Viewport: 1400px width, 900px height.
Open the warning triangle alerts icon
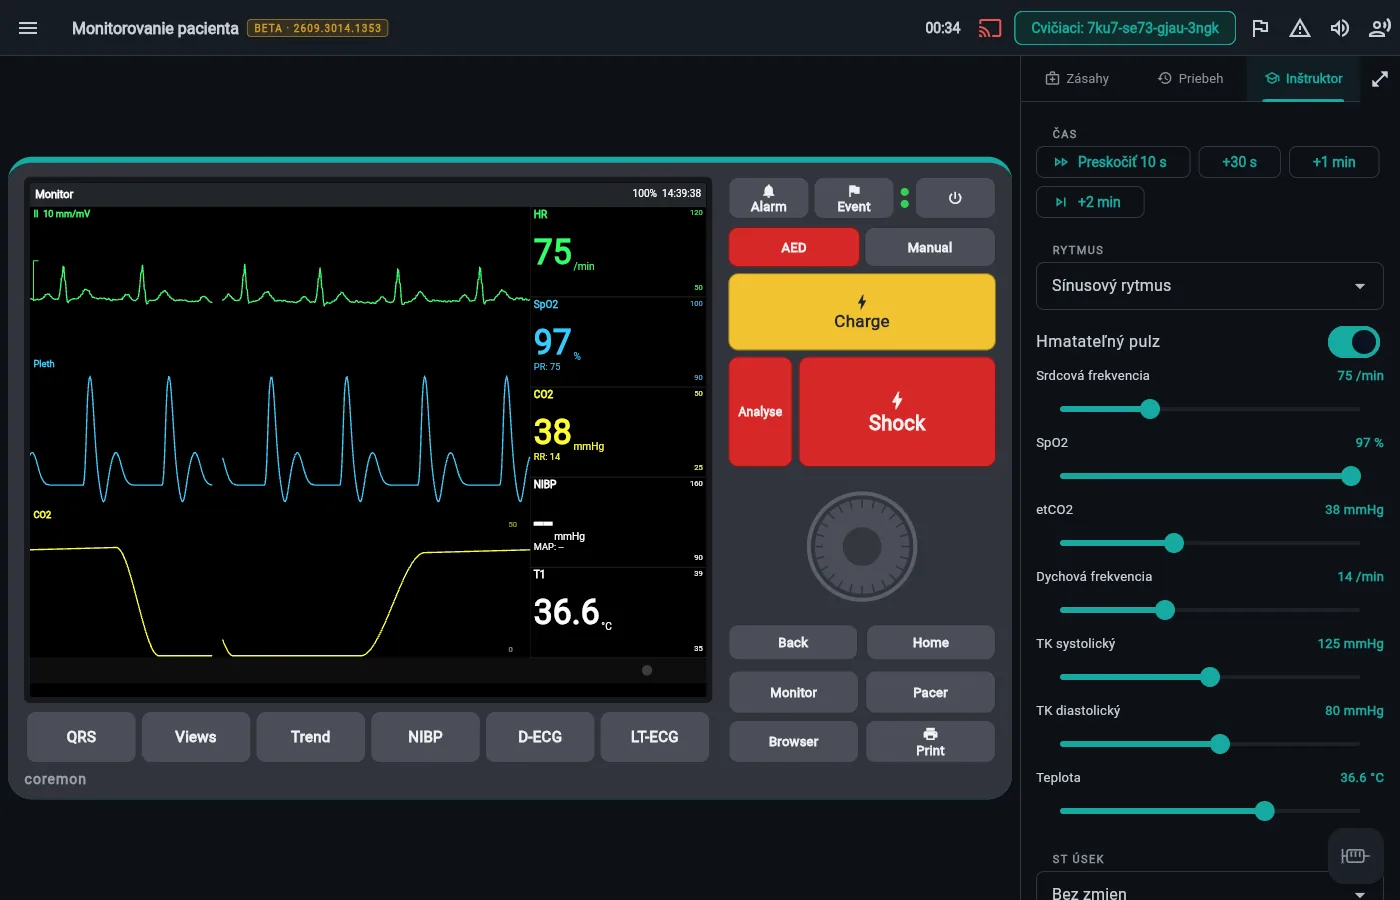pos(1300,28)
